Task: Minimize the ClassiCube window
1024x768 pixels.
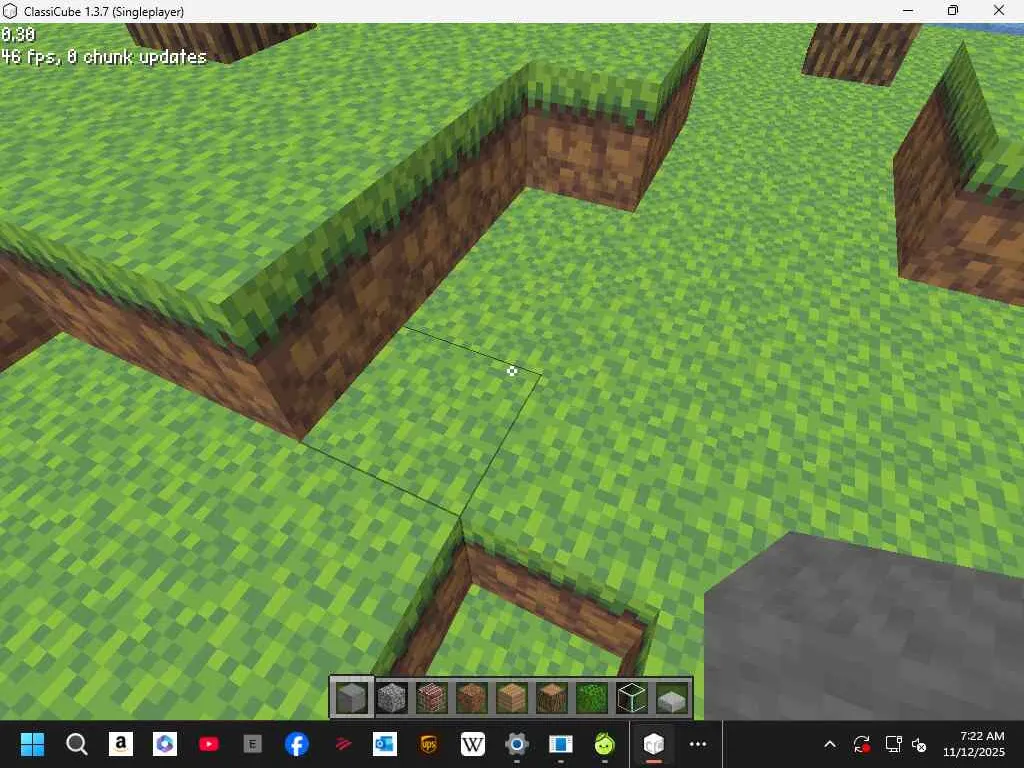Action: coord(908,11)
